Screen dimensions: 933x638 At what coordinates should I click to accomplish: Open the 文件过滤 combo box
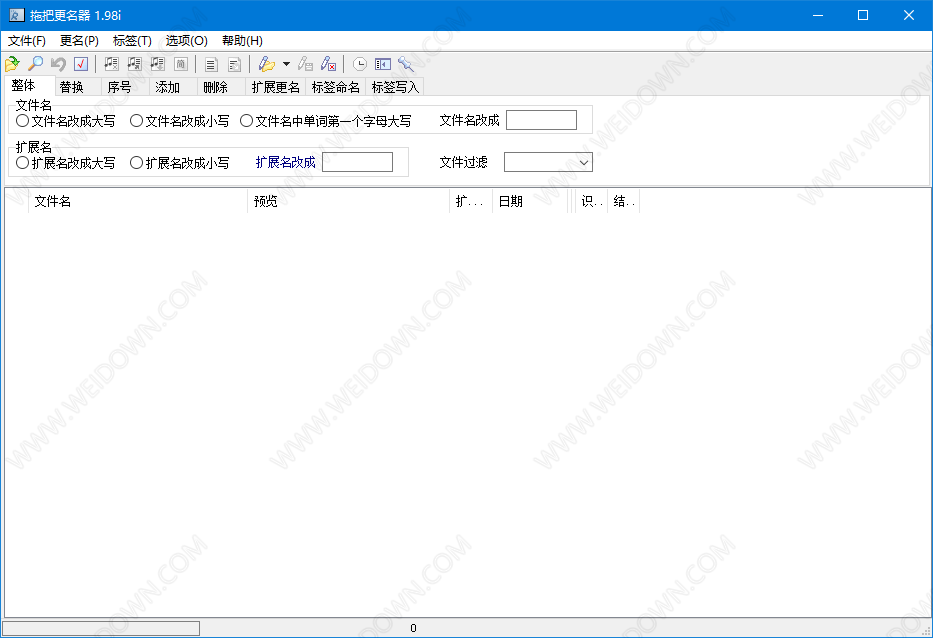[548, 162]
